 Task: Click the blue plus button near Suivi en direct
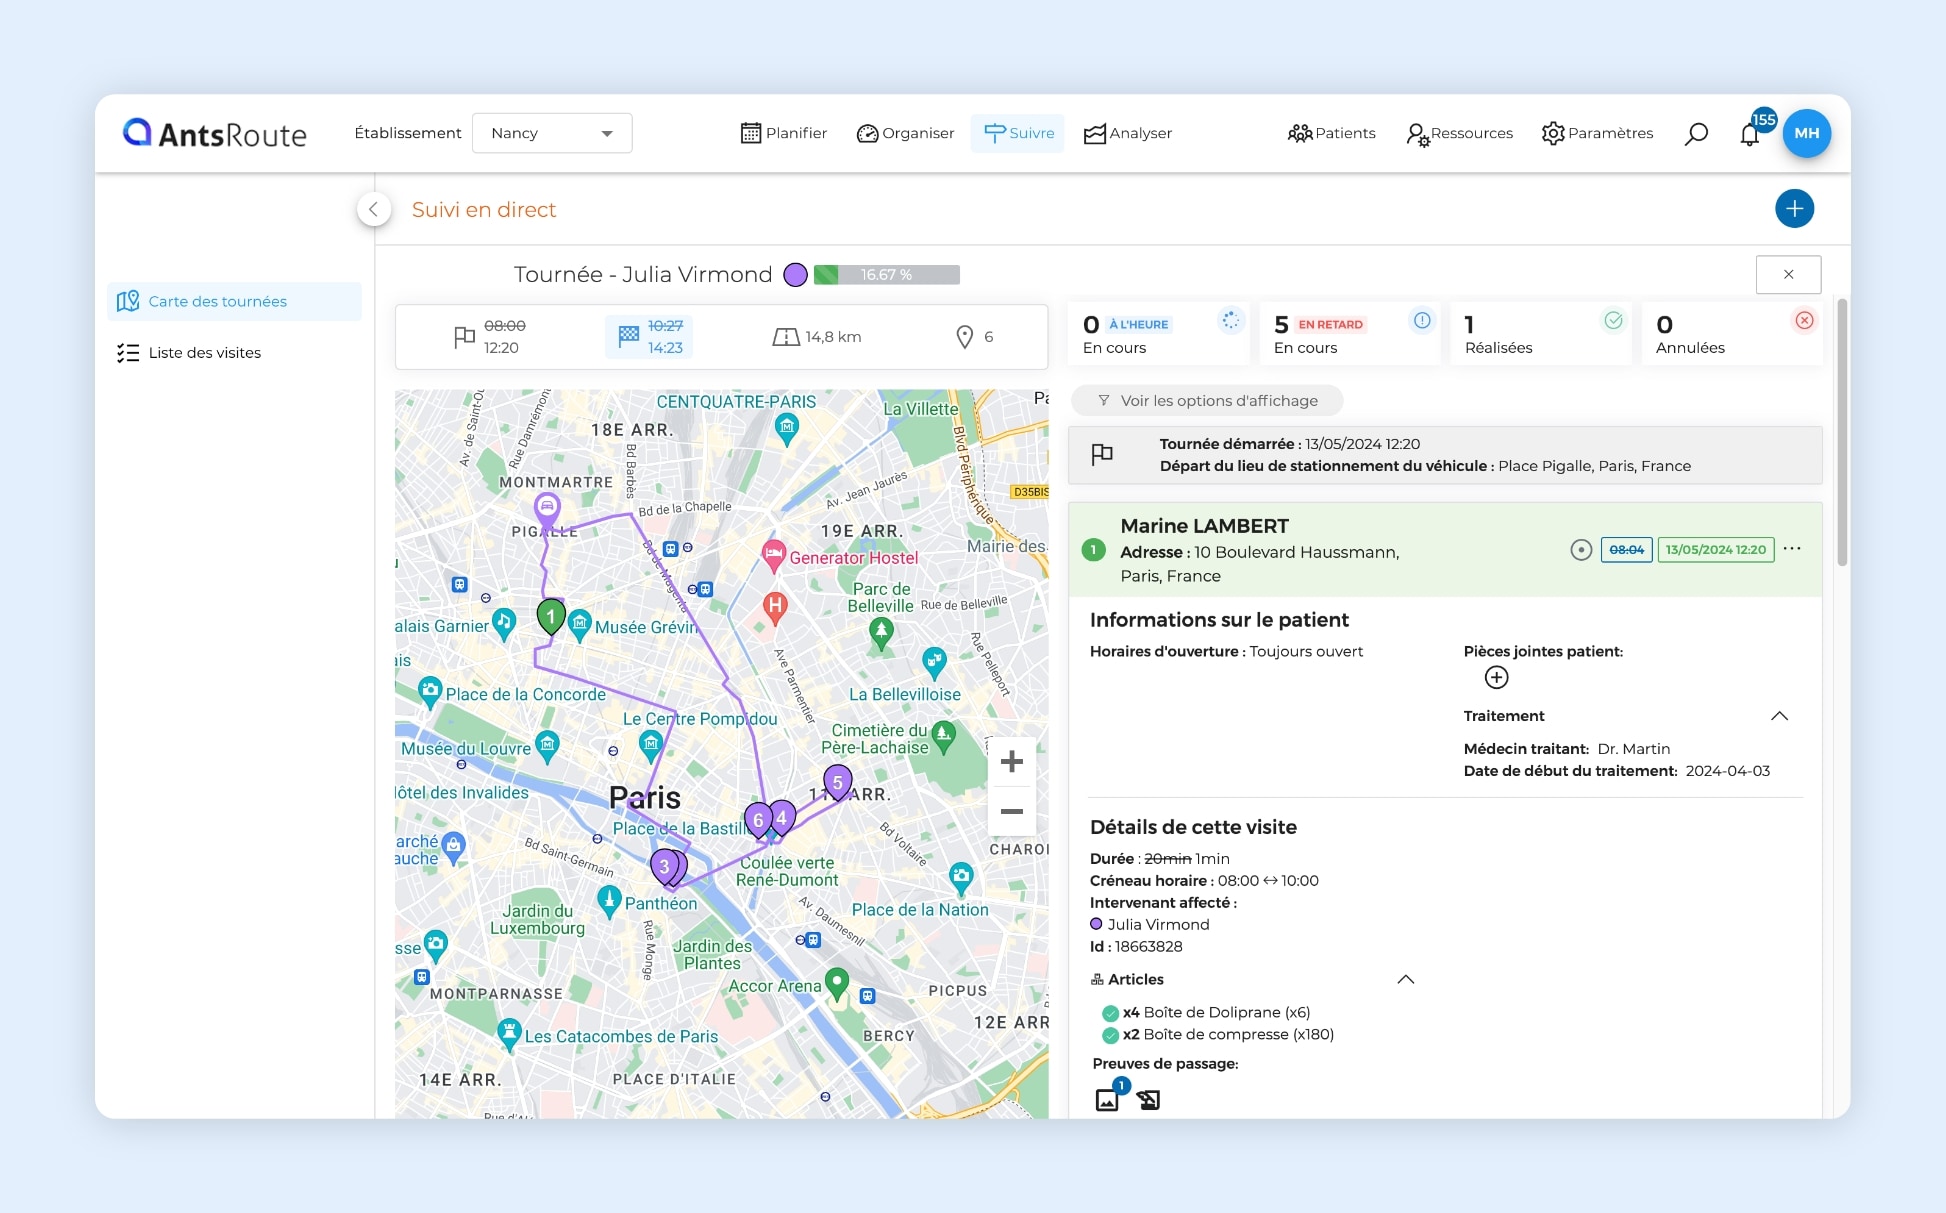(x=1795, y=209)
